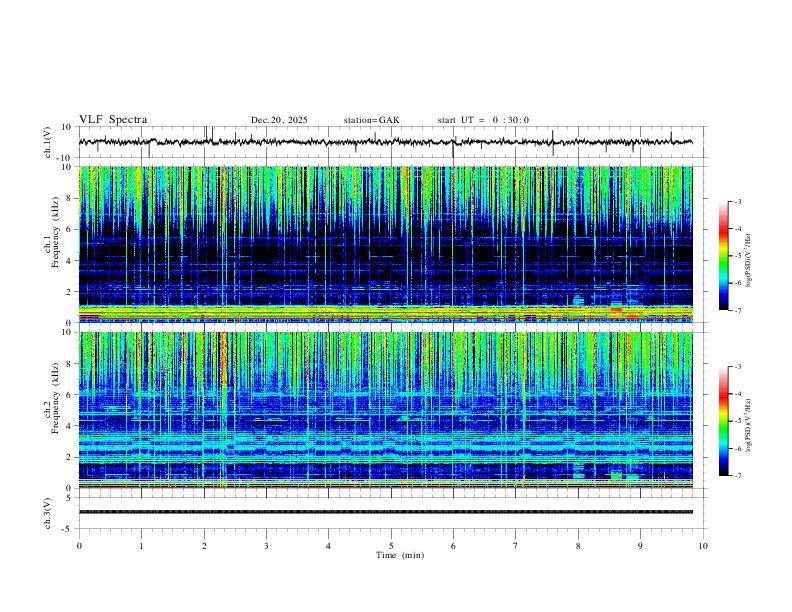Click inside the ch.2 spectrogram panel

[x=385, y=410]
